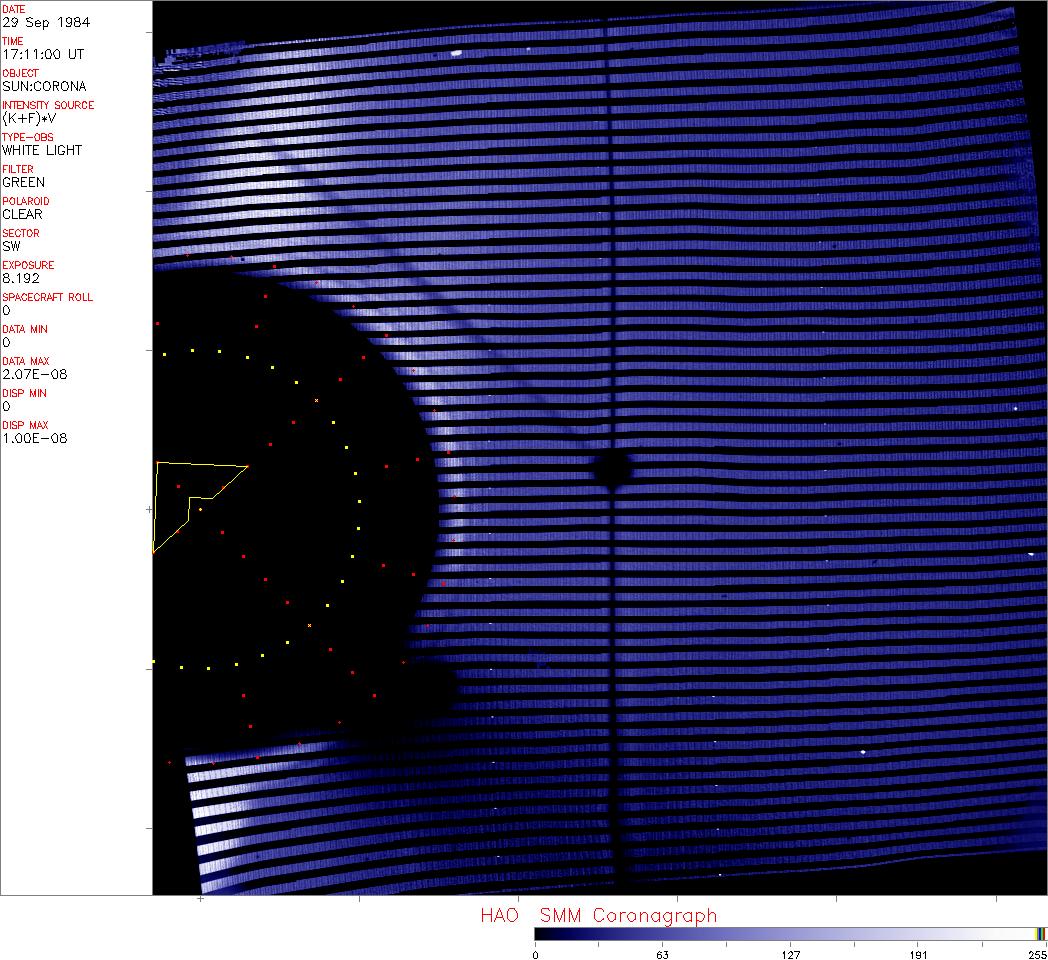Select the 17:11:00 UT time value
This screenshot has height=960, width=1048.
coord(42,54)
